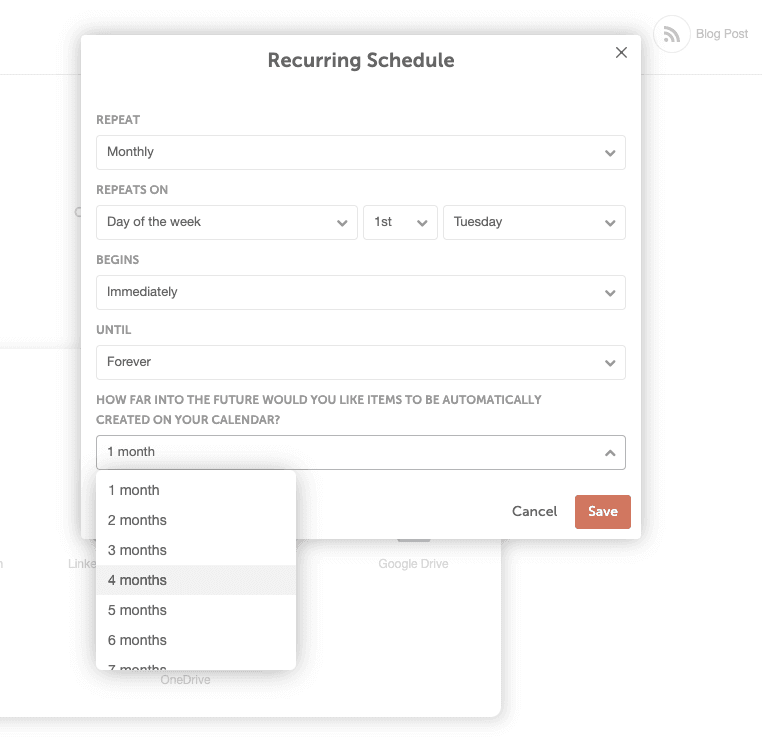Open the 'Day of the week' dropdown
762x739 pixels.
pyautogui.click(x=227, y=222)
